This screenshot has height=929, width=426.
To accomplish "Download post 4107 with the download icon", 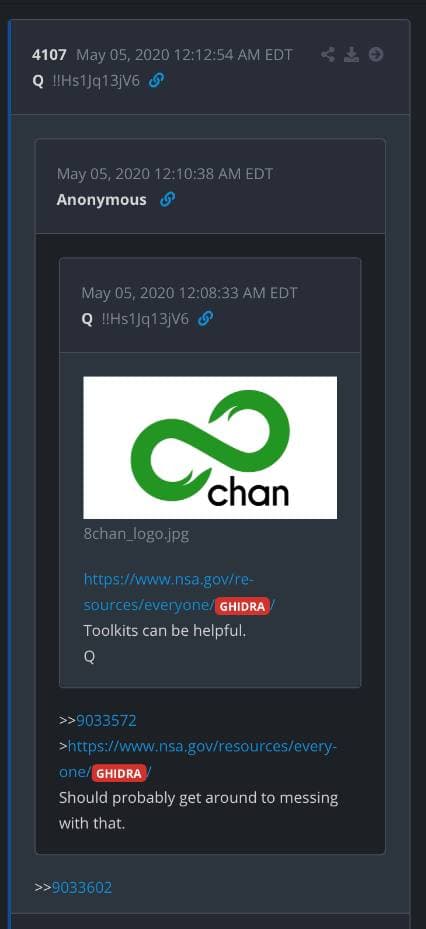I will 351,55.
